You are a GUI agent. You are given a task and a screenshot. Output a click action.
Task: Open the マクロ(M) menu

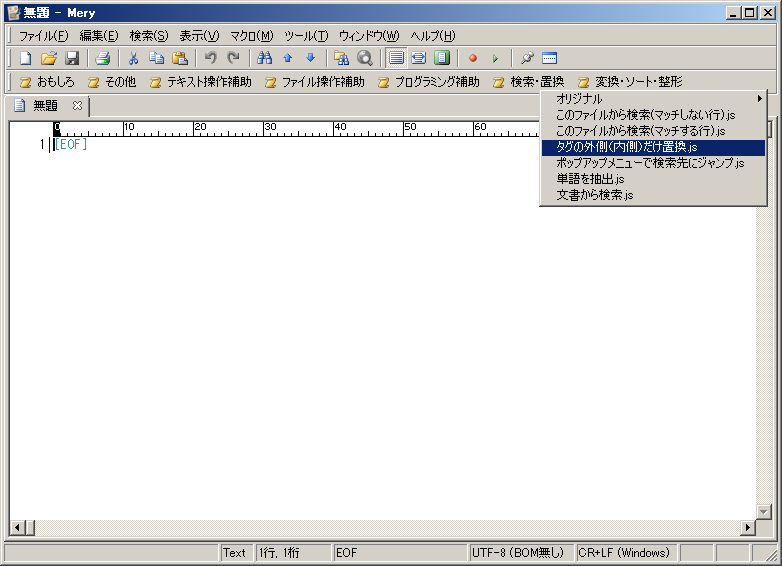pyautogui.click(x=251, y=36)
